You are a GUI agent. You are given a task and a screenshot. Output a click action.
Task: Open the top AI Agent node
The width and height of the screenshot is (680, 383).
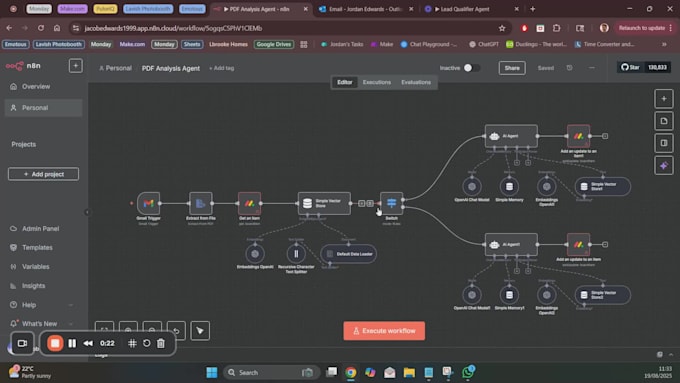(511, 136)
